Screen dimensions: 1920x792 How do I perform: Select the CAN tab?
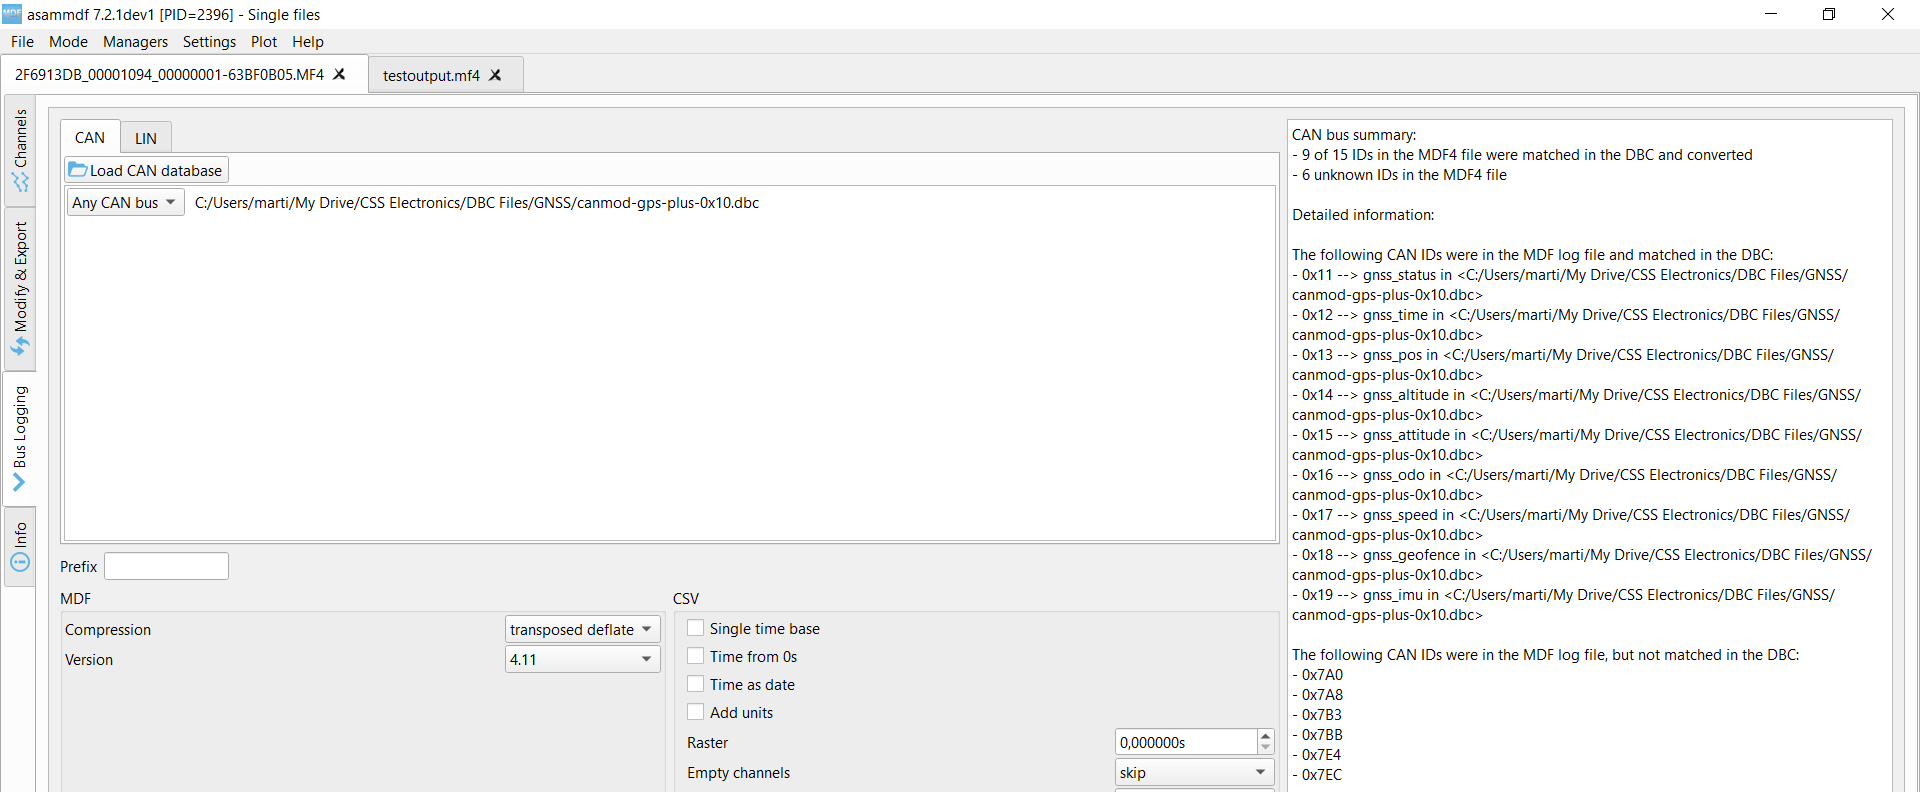point(90,137)
